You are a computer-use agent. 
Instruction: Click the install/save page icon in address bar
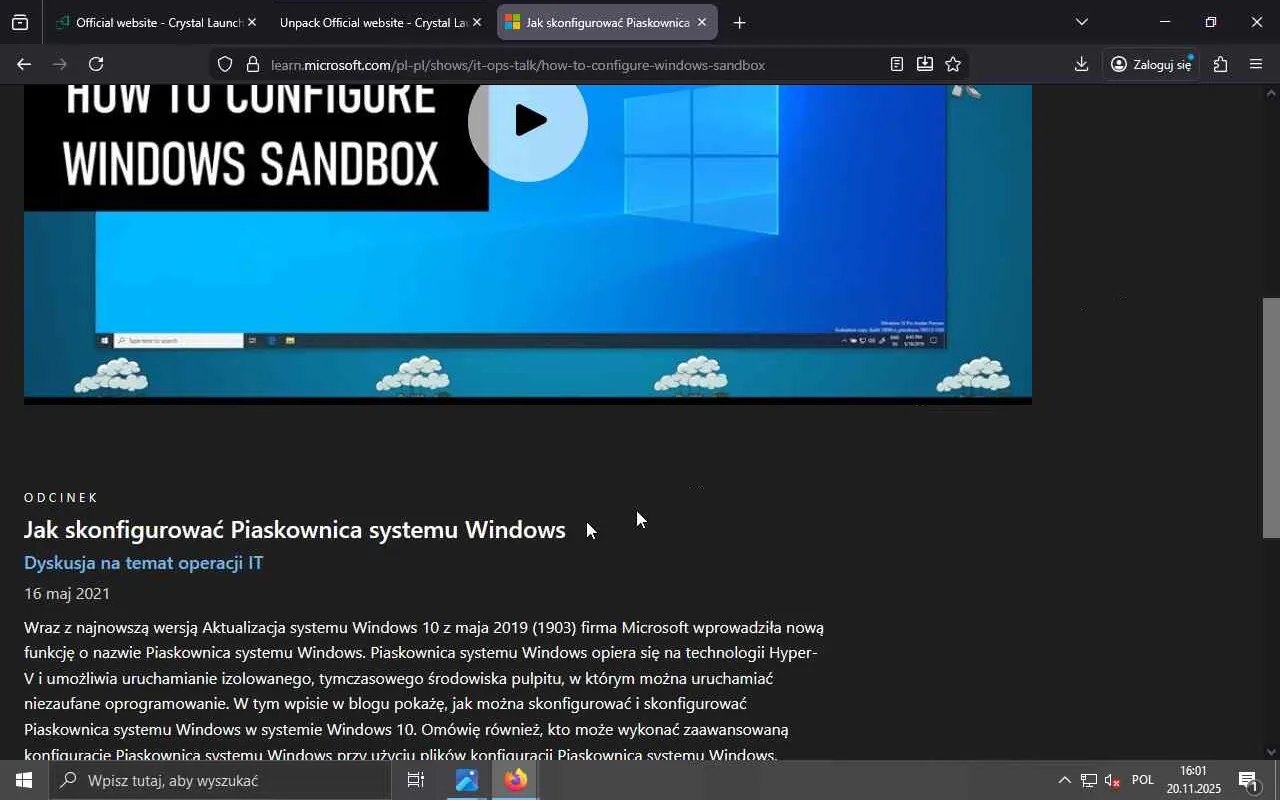pyautogui.click(x=925, y=65)
